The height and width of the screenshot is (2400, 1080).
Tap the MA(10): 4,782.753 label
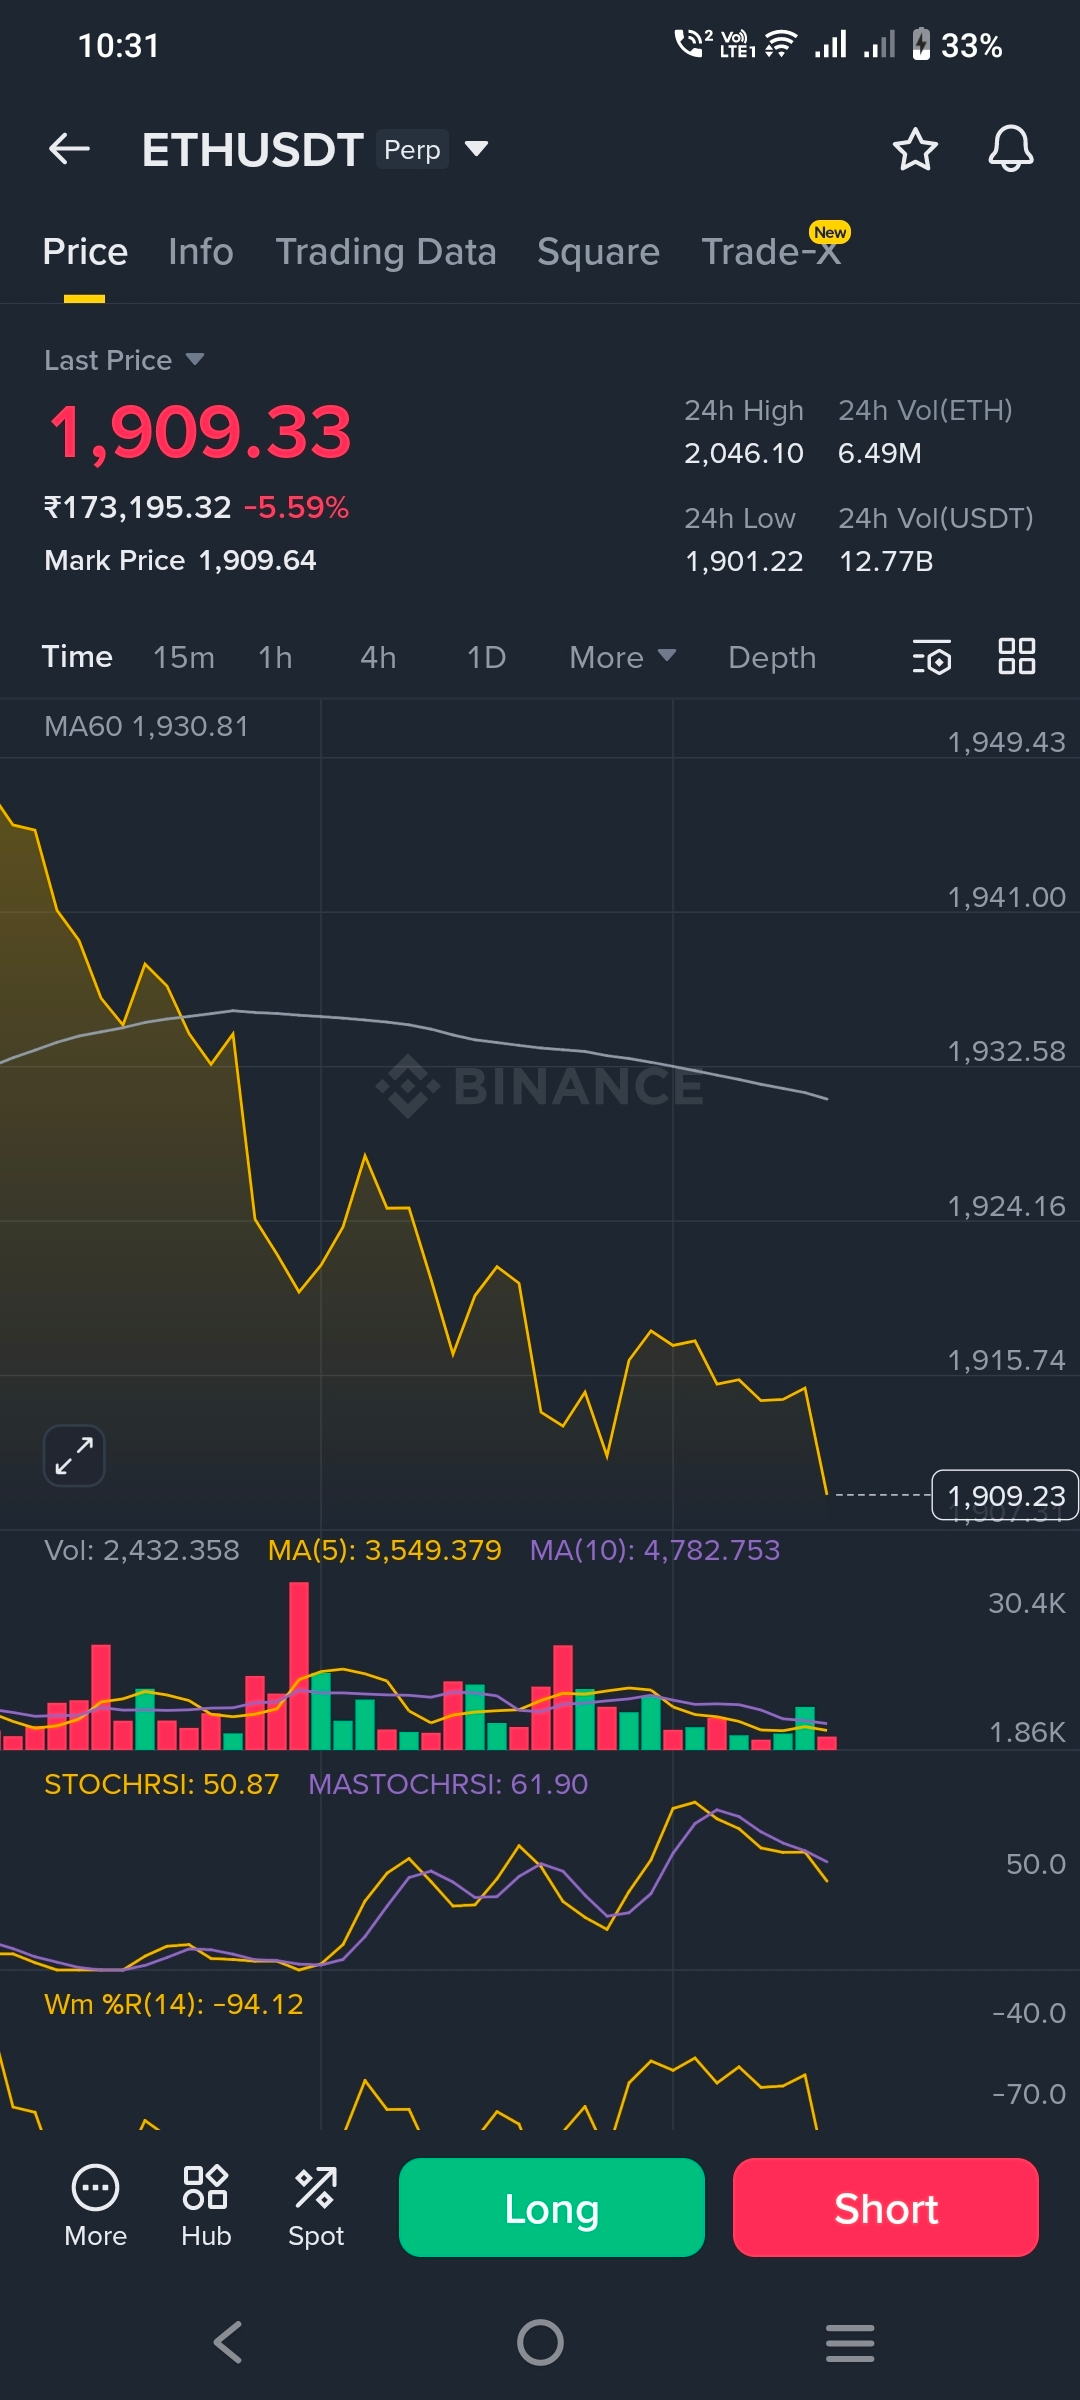(x=654, y=1550)
